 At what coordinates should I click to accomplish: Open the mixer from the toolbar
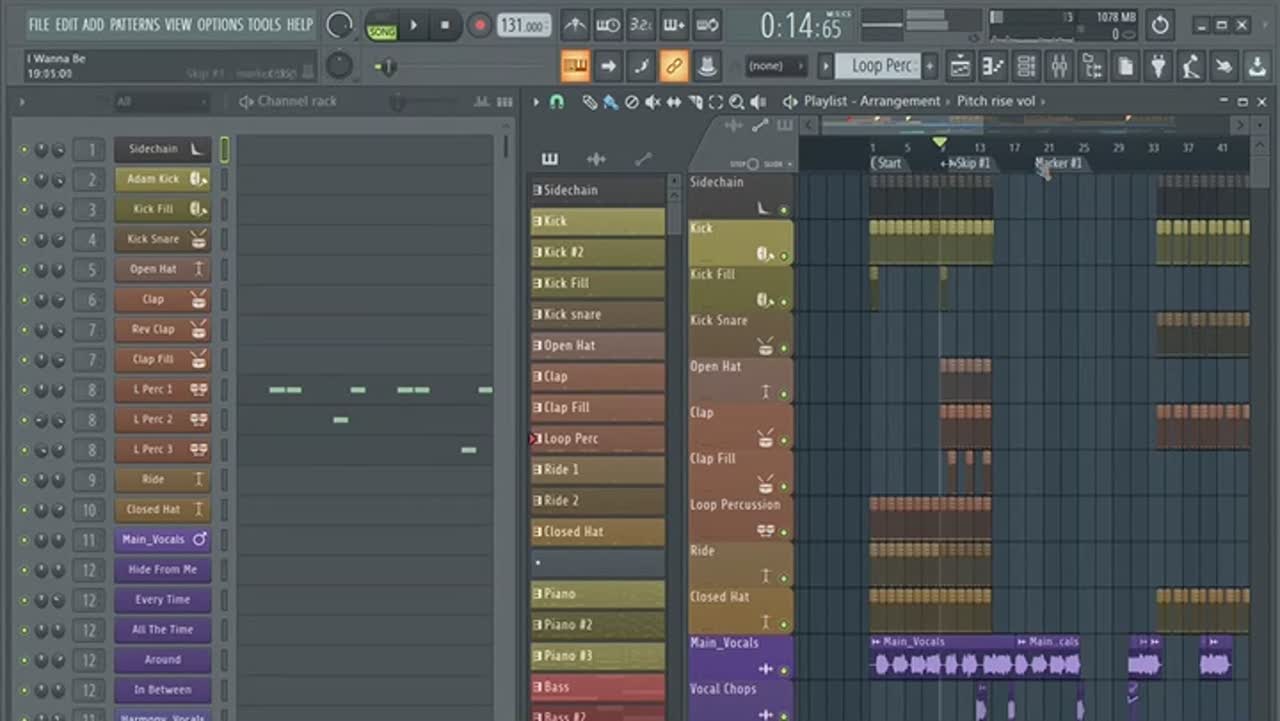coord(1058,67)
